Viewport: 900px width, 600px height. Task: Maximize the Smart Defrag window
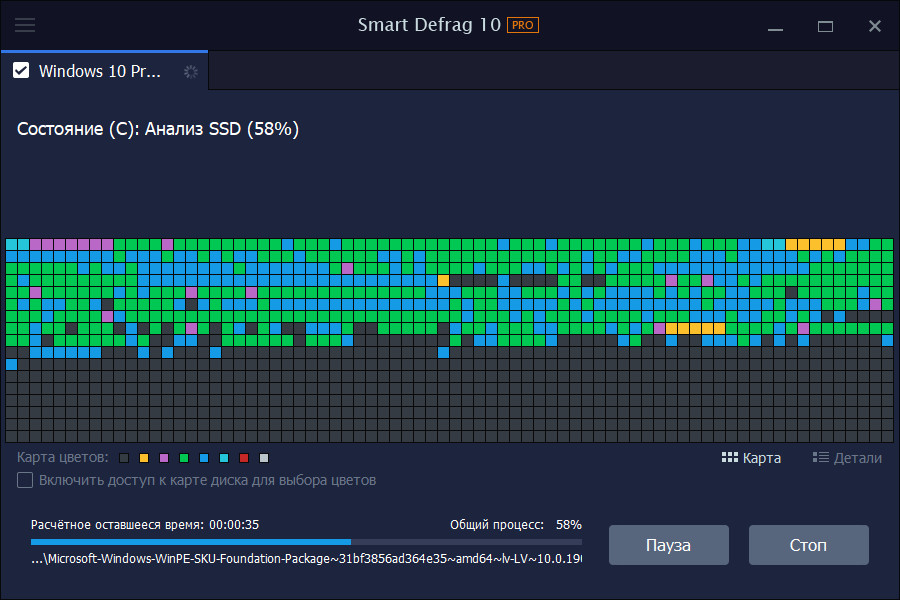click(825, 26)
